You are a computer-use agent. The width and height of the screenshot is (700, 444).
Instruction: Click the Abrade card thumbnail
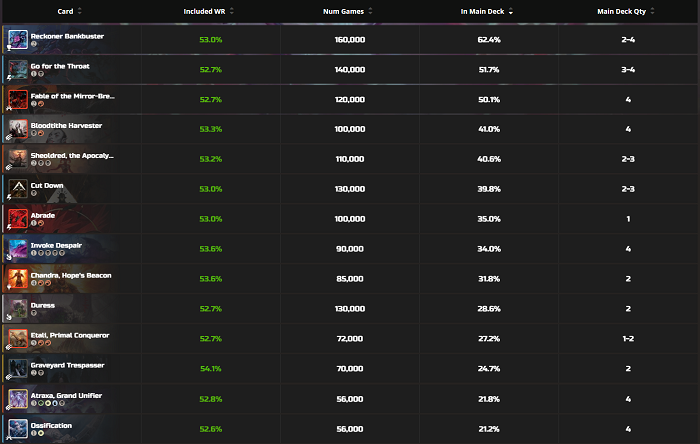coord(18,219)
